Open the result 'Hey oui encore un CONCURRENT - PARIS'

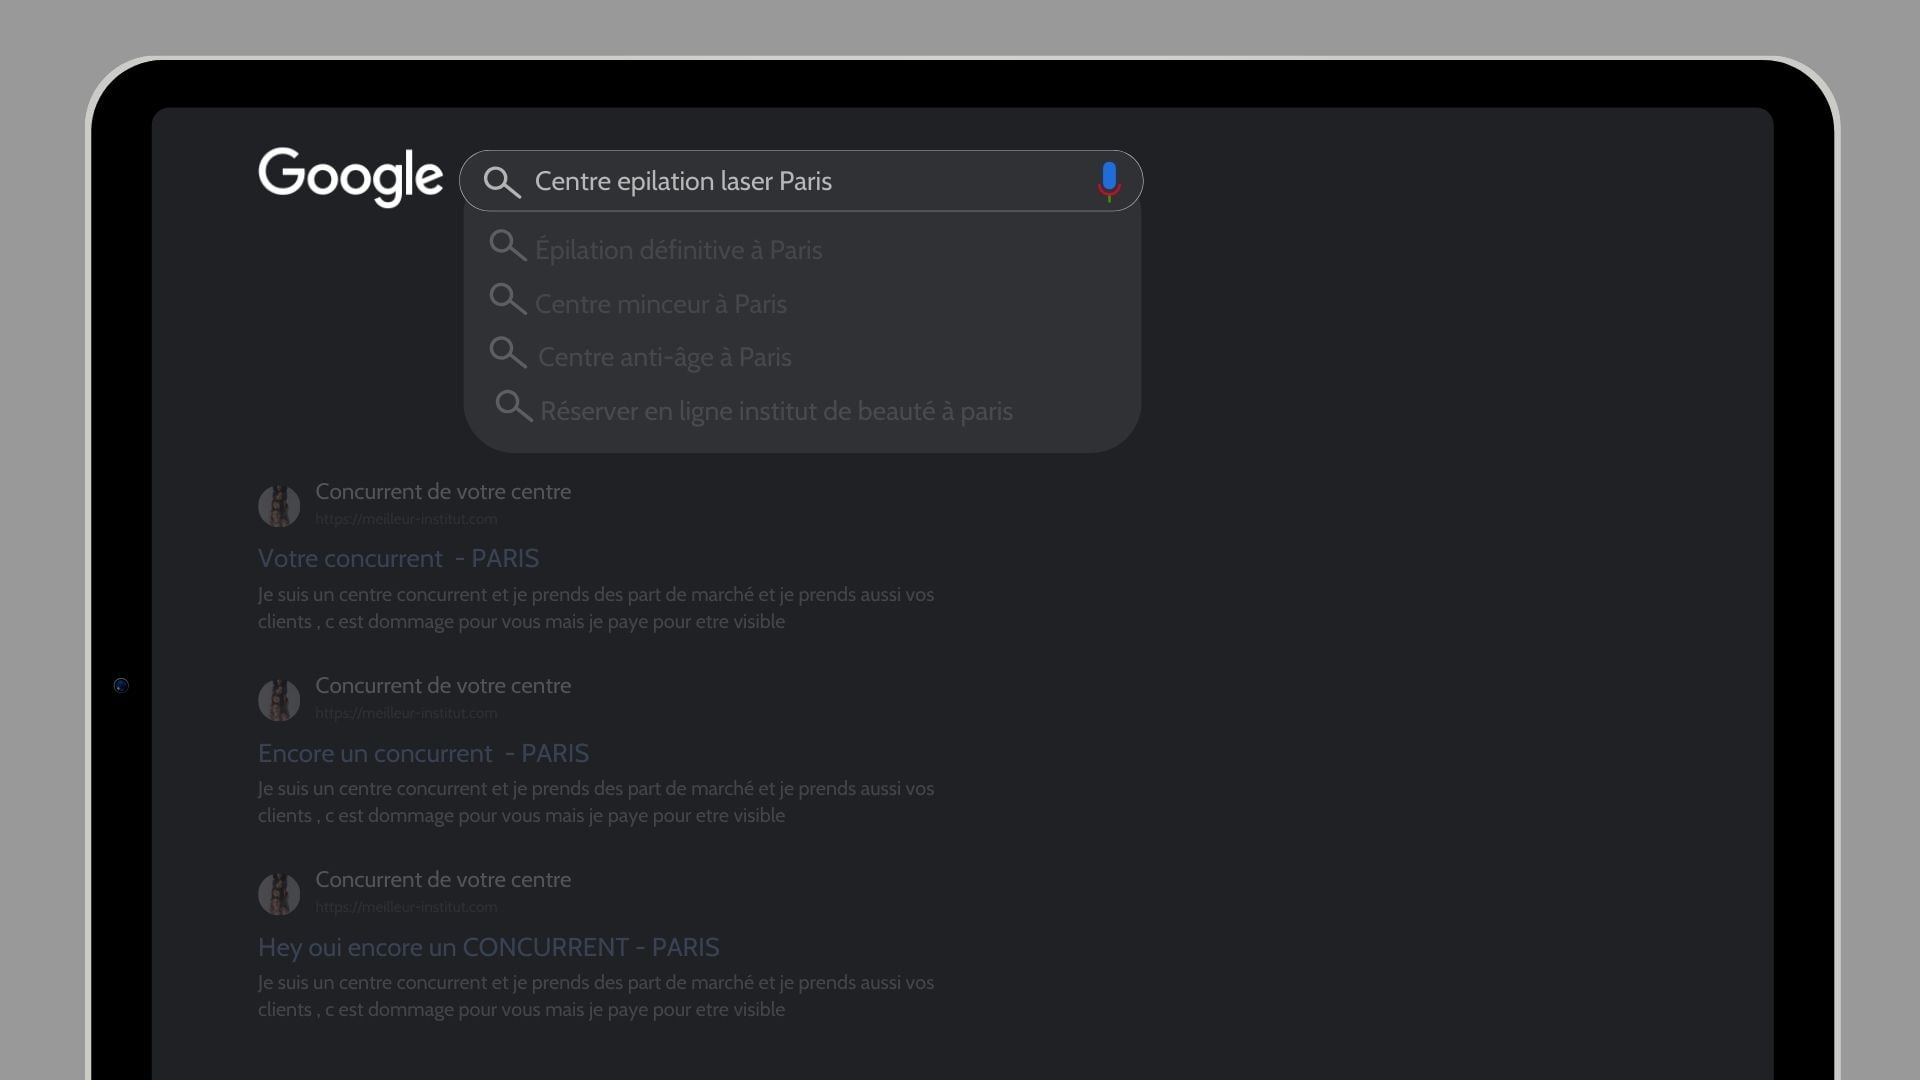(x=488, y=947)
